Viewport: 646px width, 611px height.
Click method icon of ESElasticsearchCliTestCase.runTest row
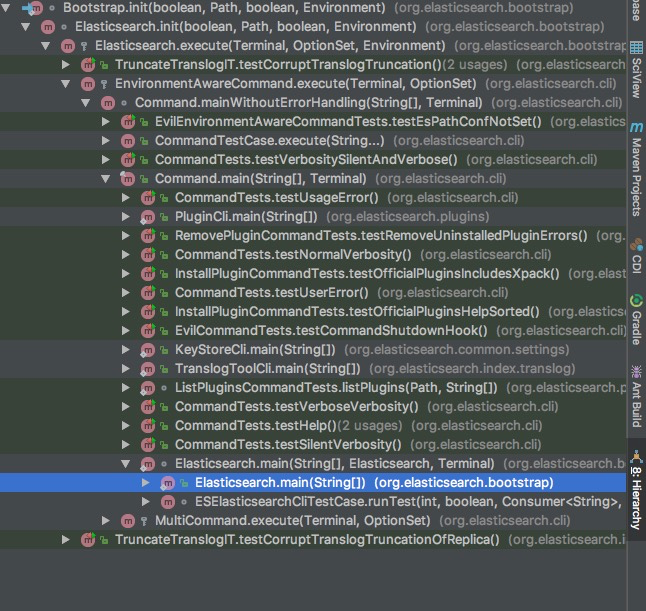coord(168,502)
